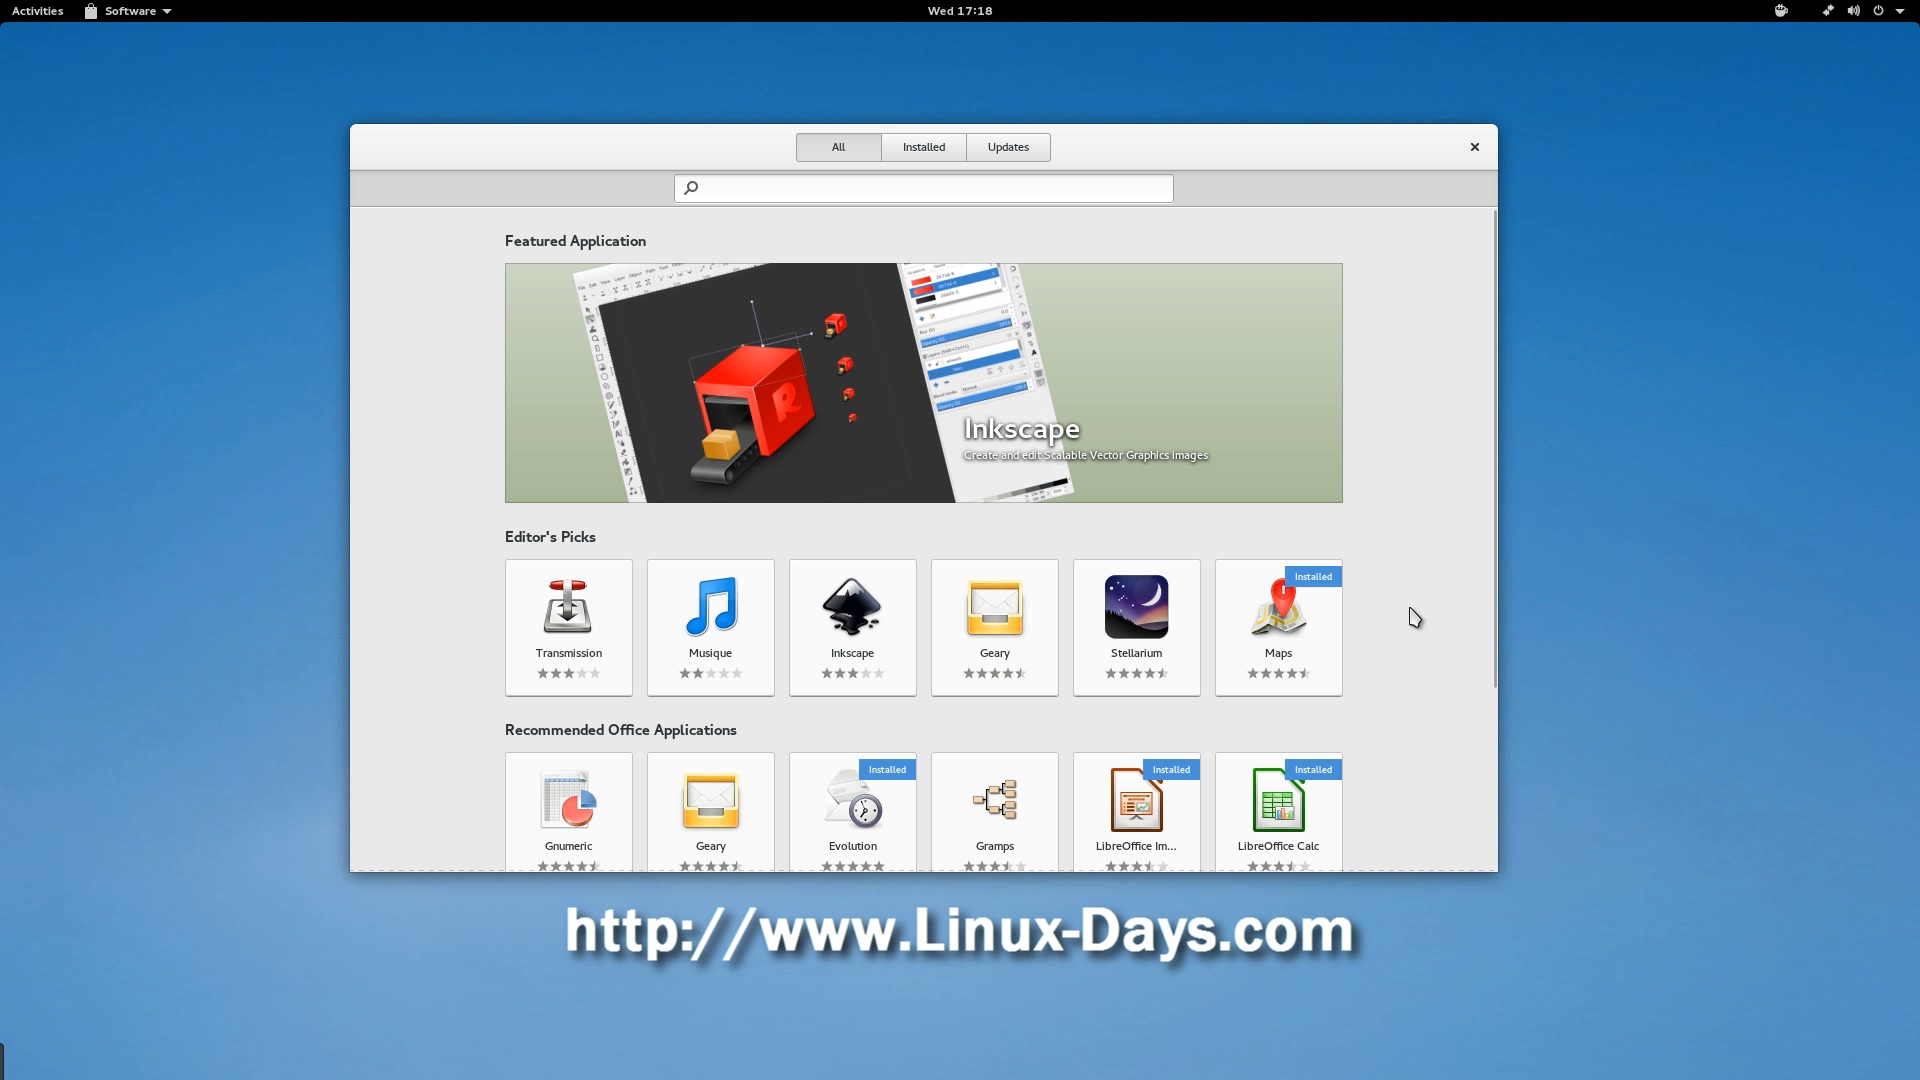Open the Musique app tile
The image size is (1920, 1080).
coord(710,627)
